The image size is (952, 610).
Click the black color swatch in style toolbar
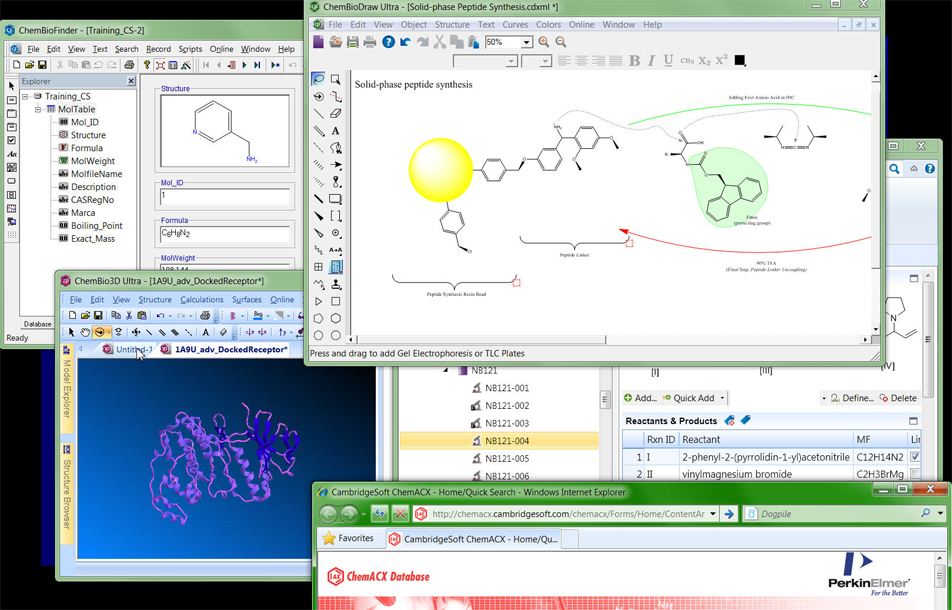pos(740,61)
